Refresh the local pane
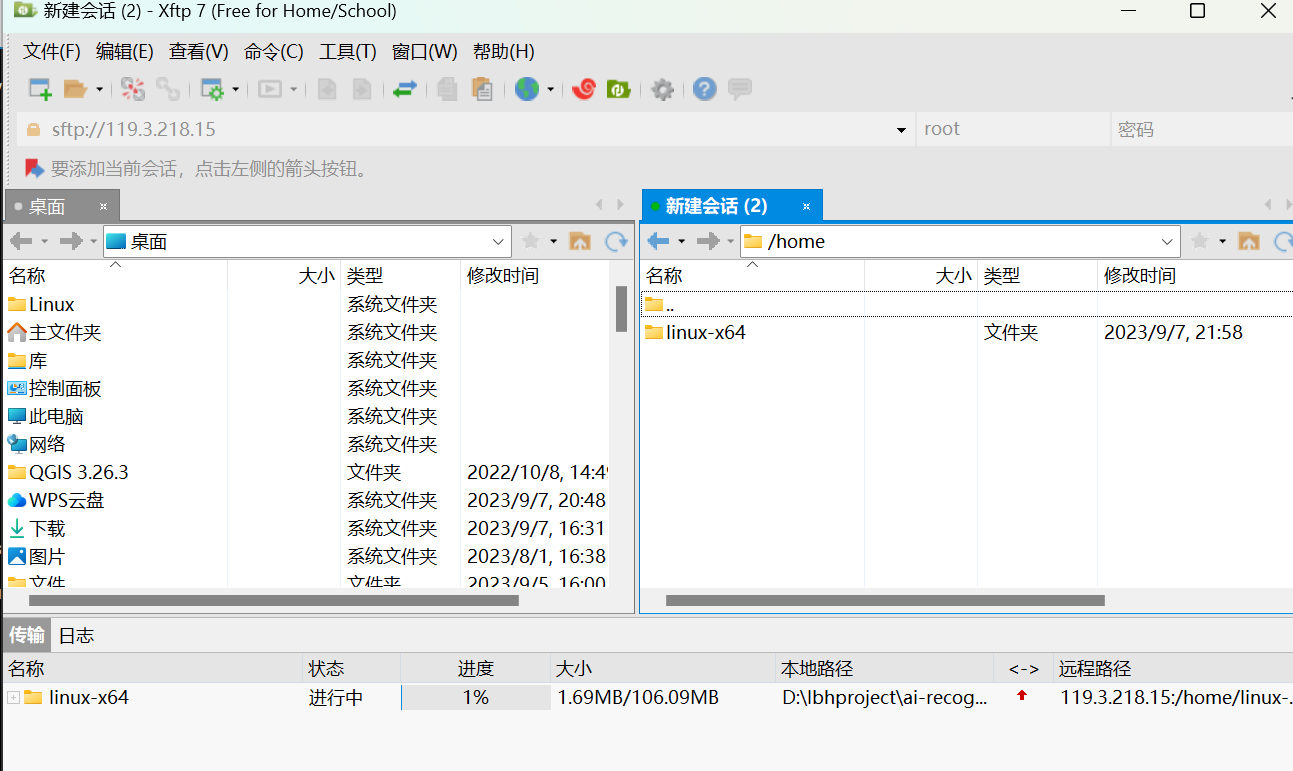Image resolution: width=1293 pixels, height=771 pixels. pos(617,241)
